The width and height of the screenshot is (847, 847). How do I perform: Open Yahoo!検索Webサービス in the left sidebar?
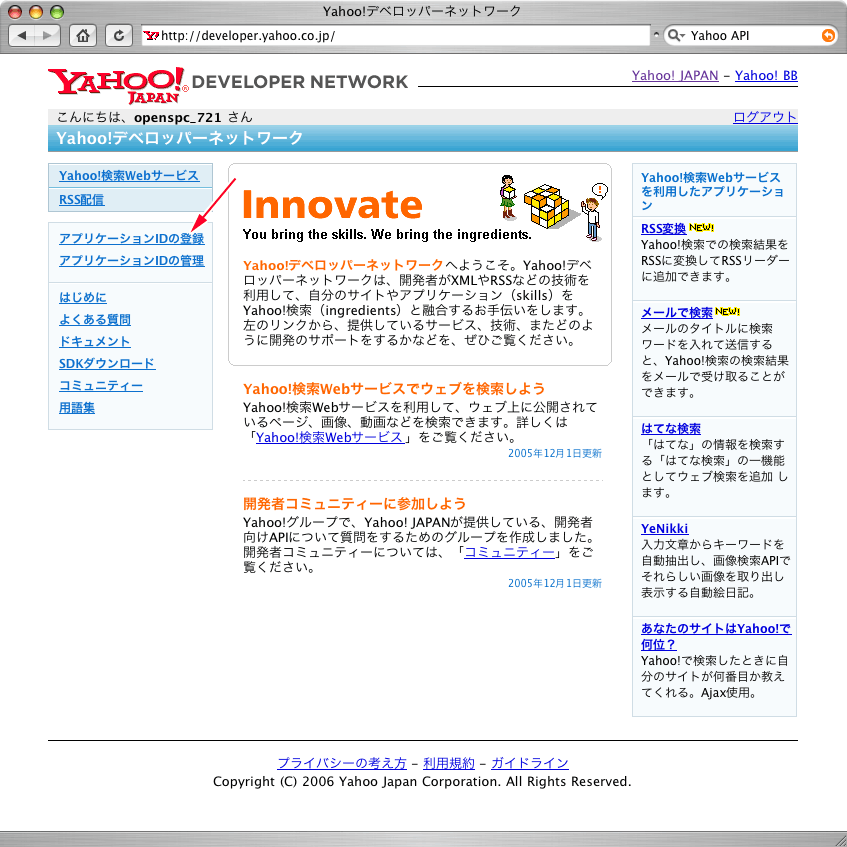coord(129,176)
